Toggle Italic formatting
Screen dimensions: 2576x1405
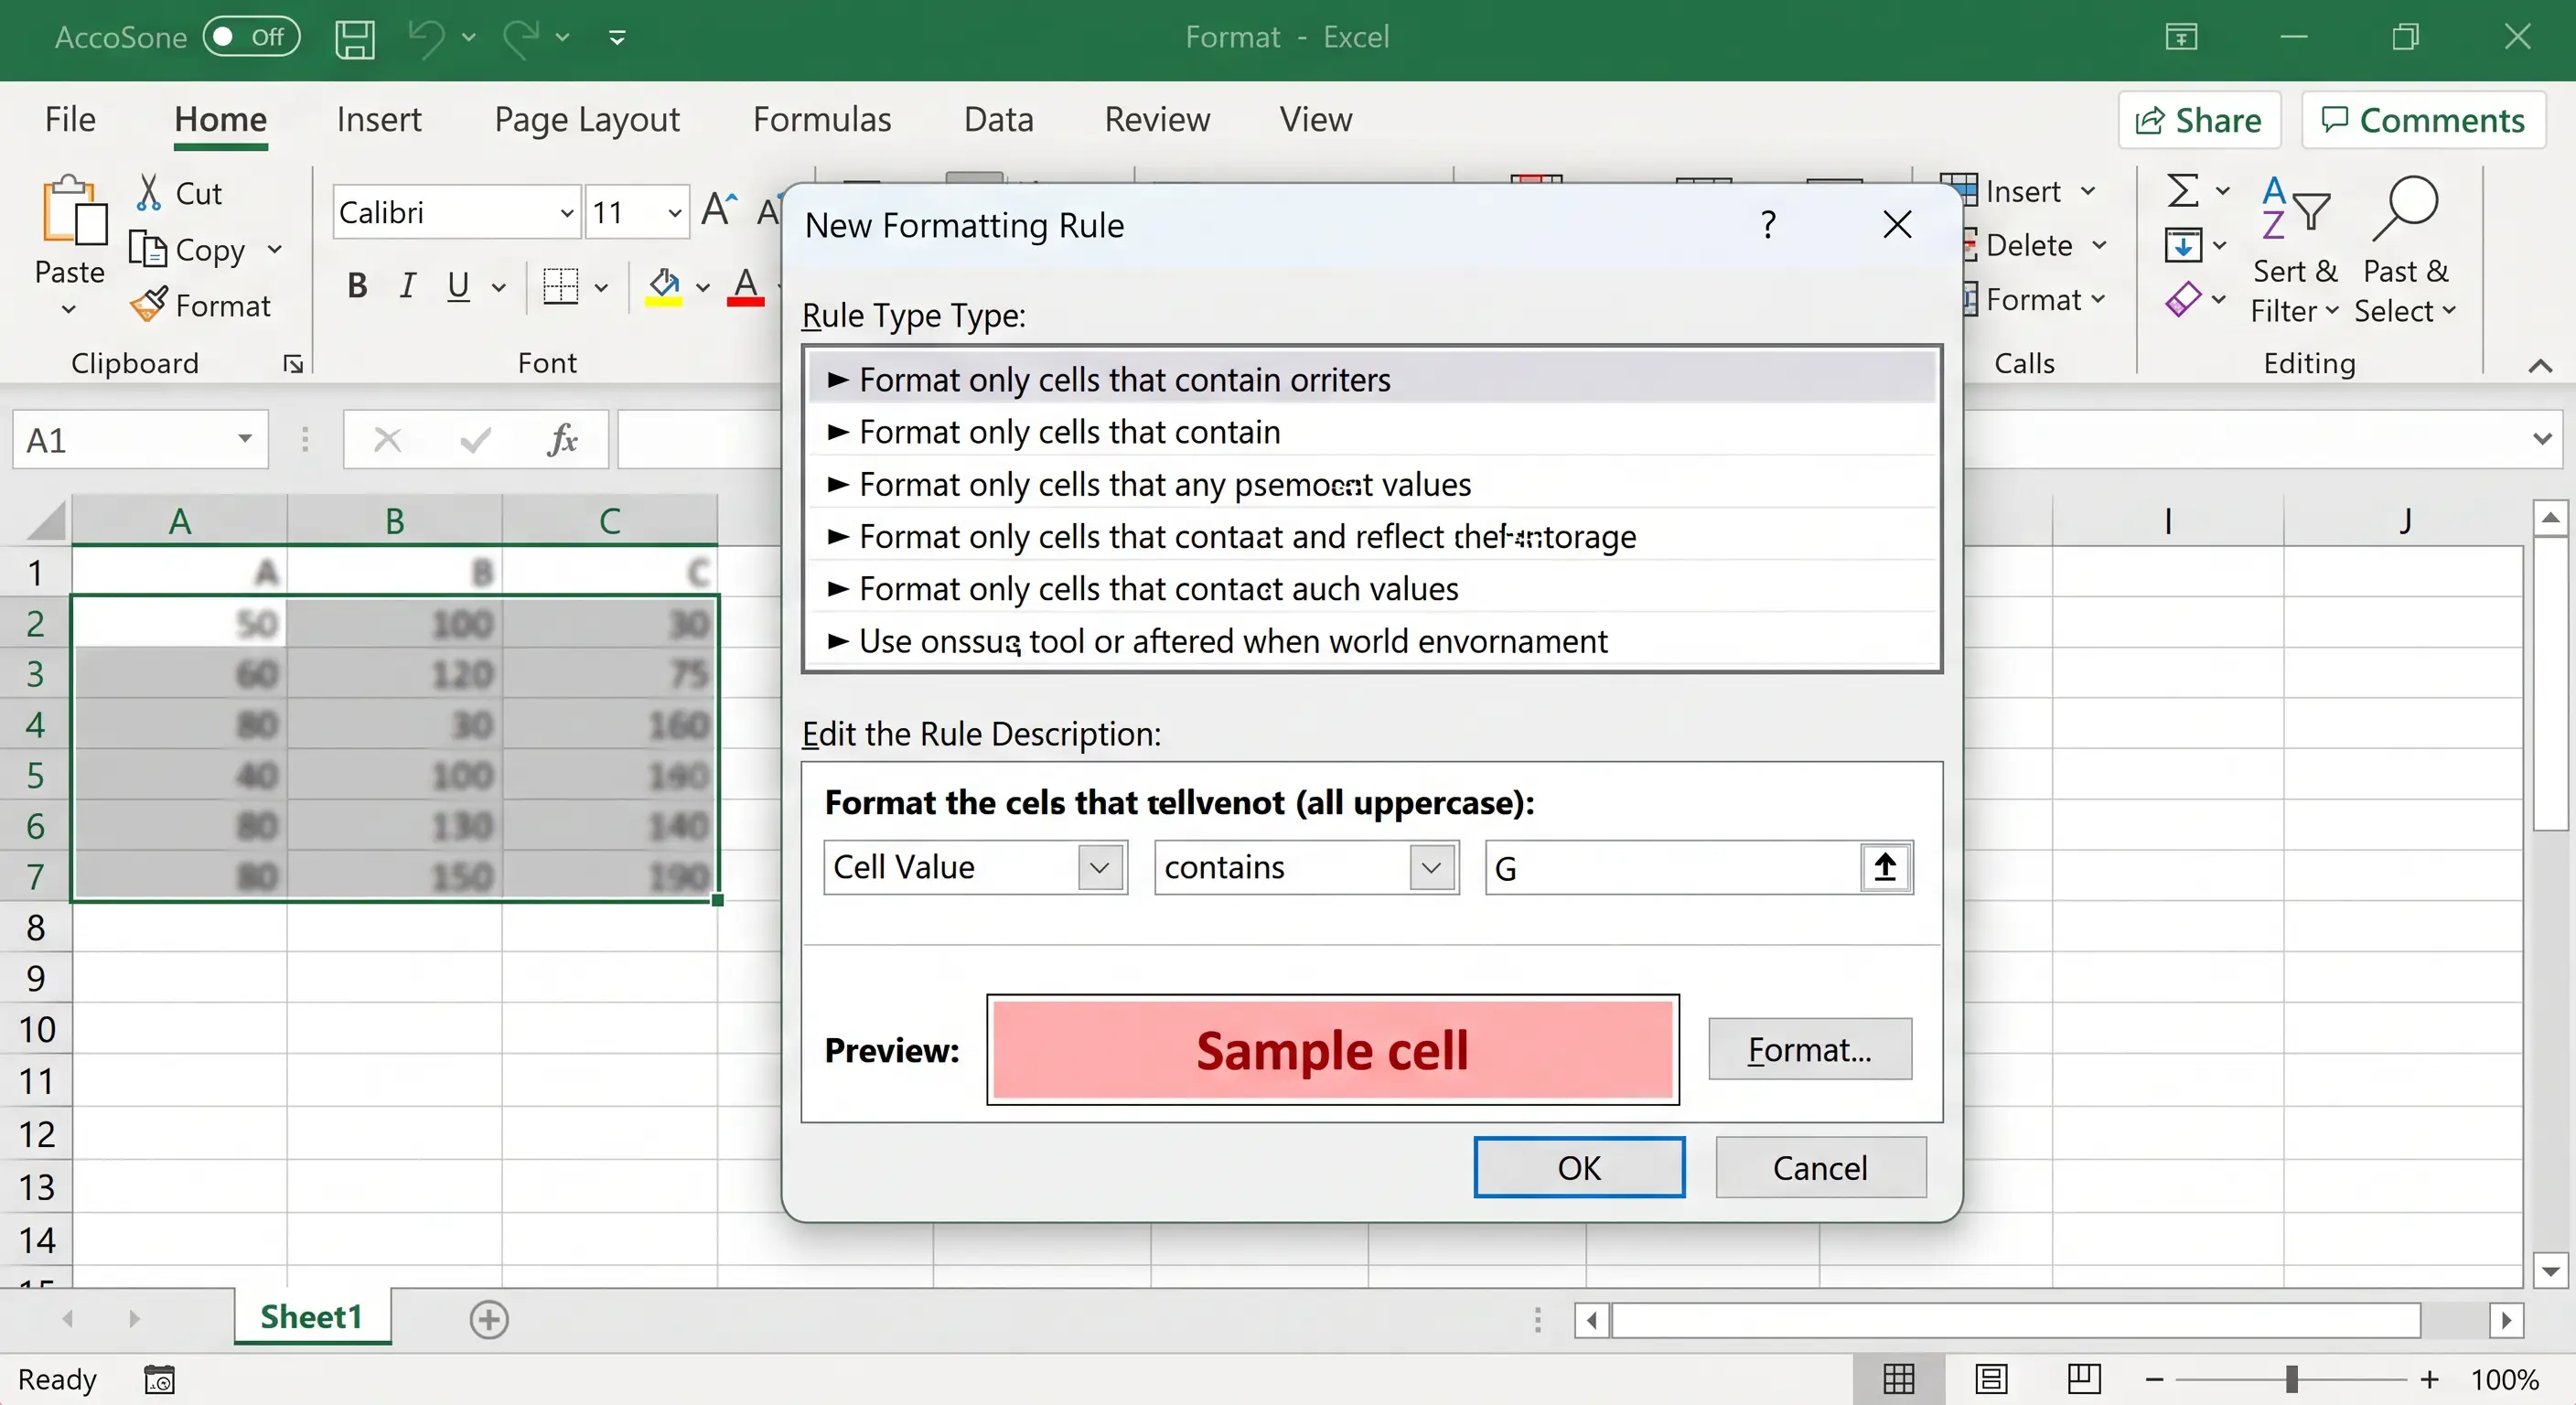pos(407,286)
